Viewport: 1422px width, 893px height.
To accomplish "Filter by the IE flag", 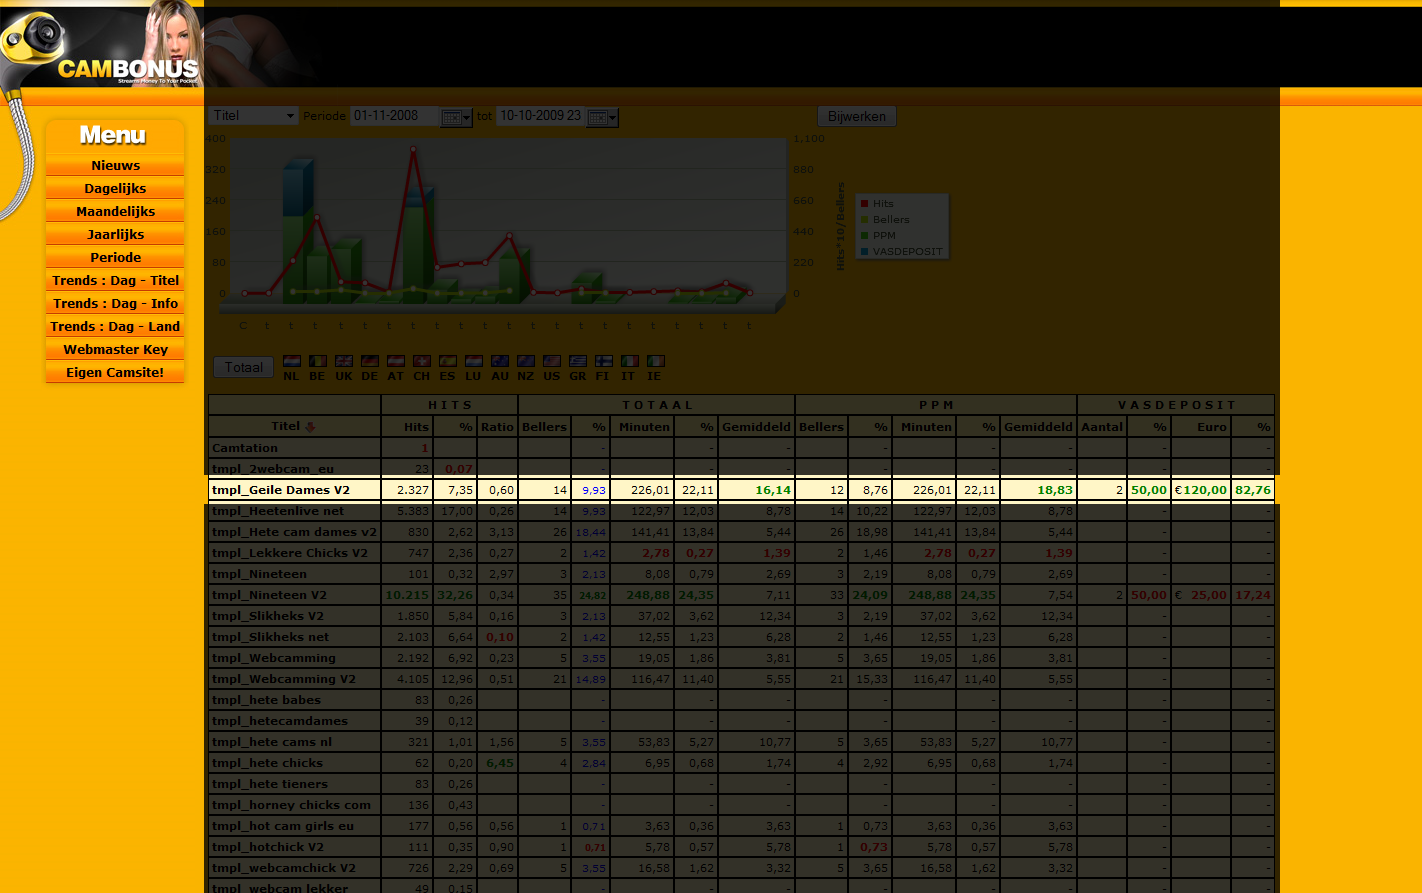I will (656, 361).
